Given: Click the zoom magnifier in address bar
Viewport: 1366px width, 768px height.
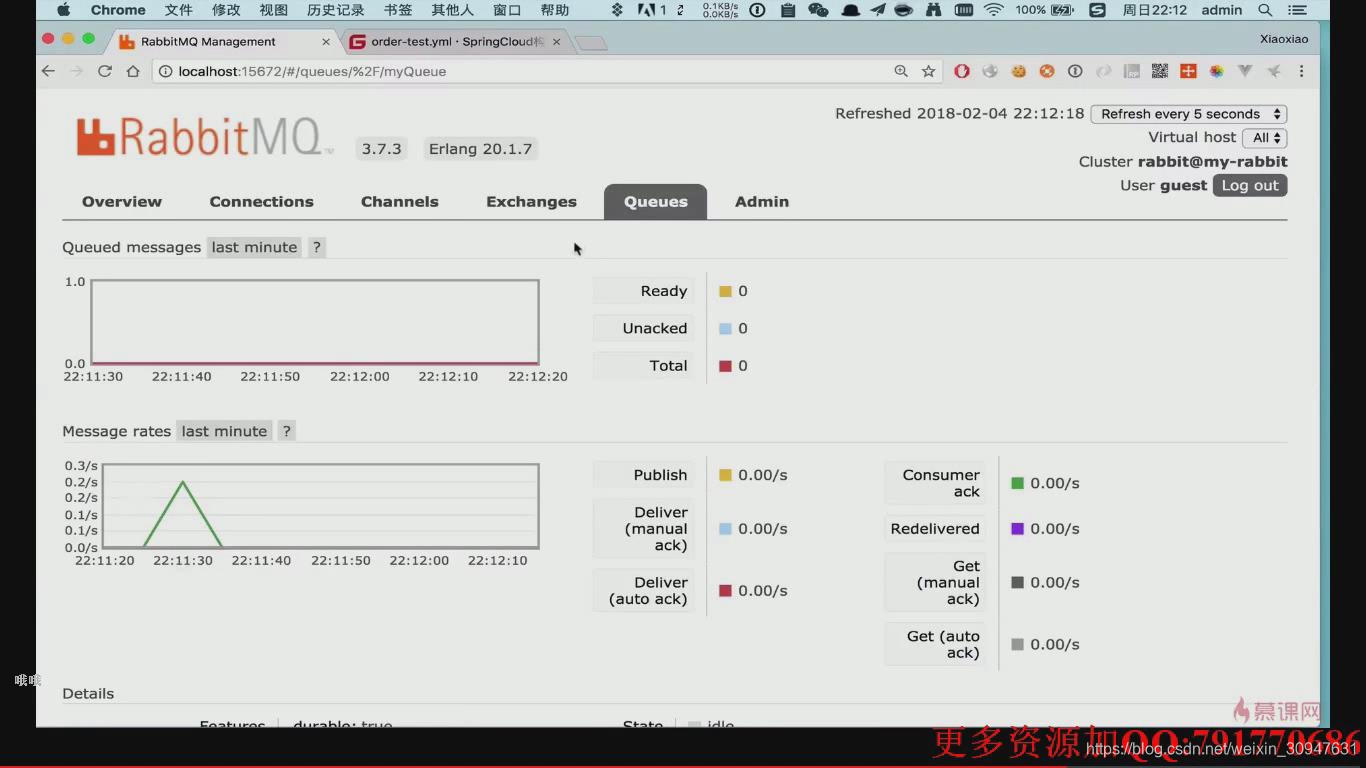Looking at the screenshot, I should point(901,71).
